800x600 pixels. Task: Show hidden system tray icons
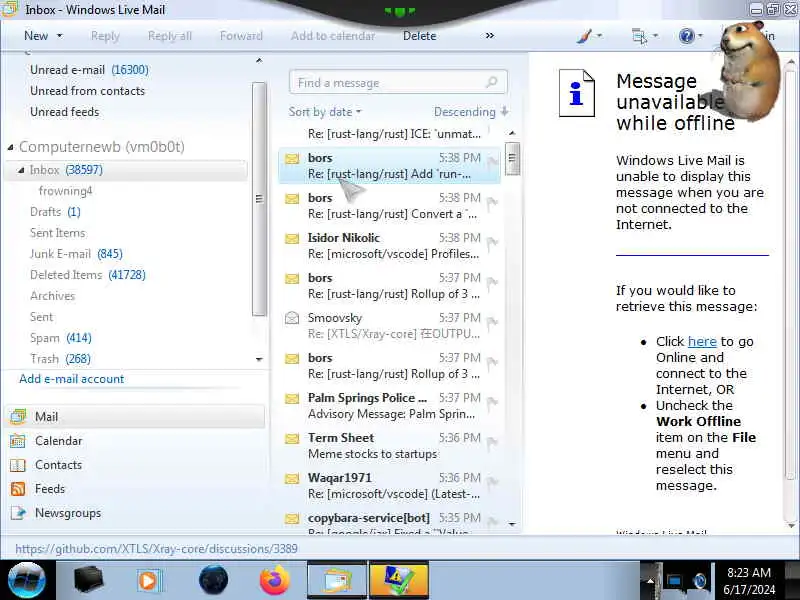pyautogui.click(x=649, y=581)
